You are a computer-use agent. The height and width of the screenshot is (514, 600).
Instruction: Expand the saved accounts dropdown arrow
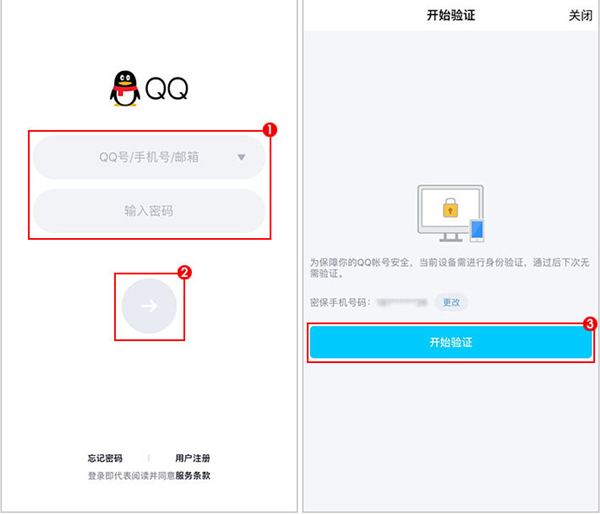[x=241, y=157]
